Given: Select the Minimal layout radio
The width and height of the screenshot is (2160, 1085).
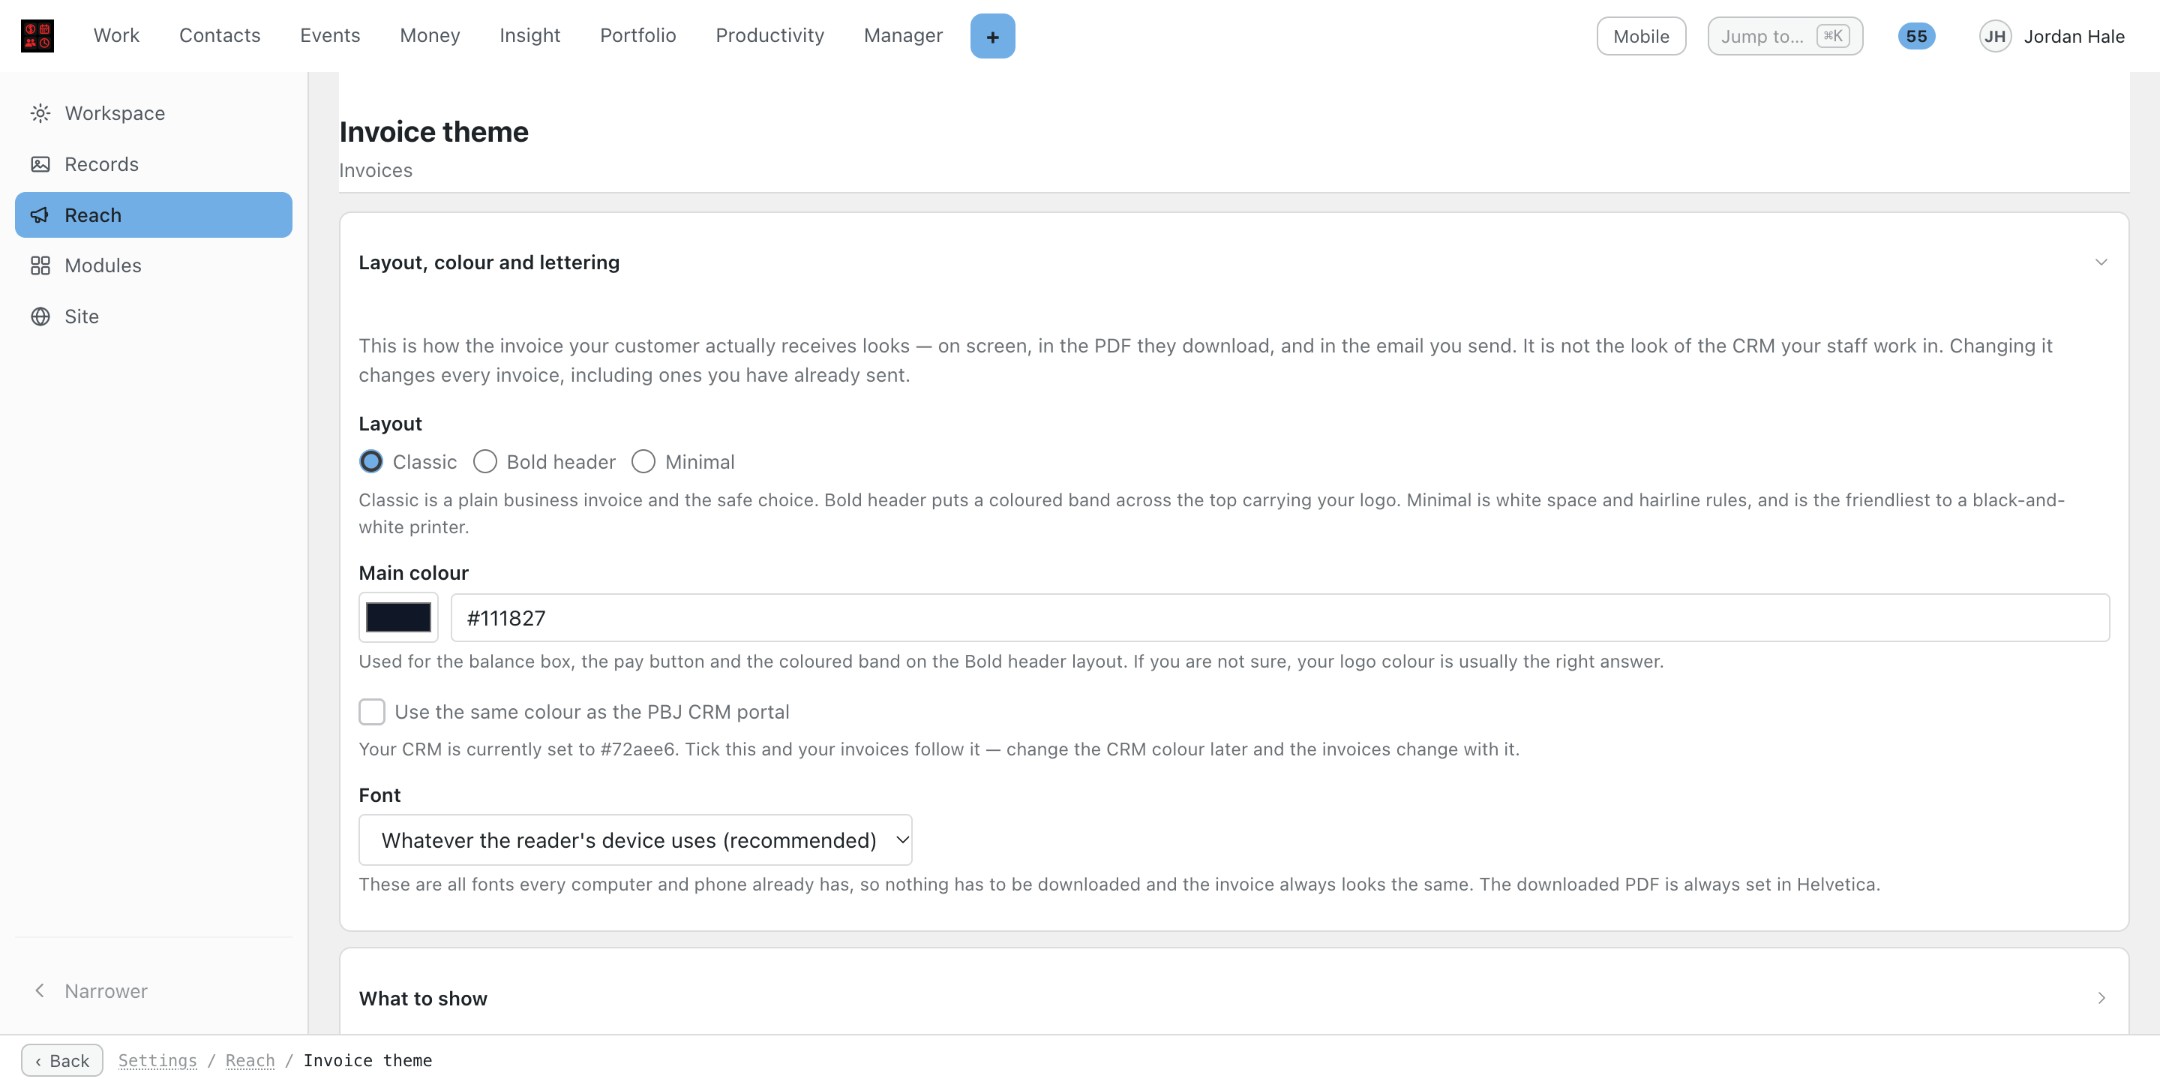Looking at the screenshot, I should pyautogui.click(x=643, y=462).
